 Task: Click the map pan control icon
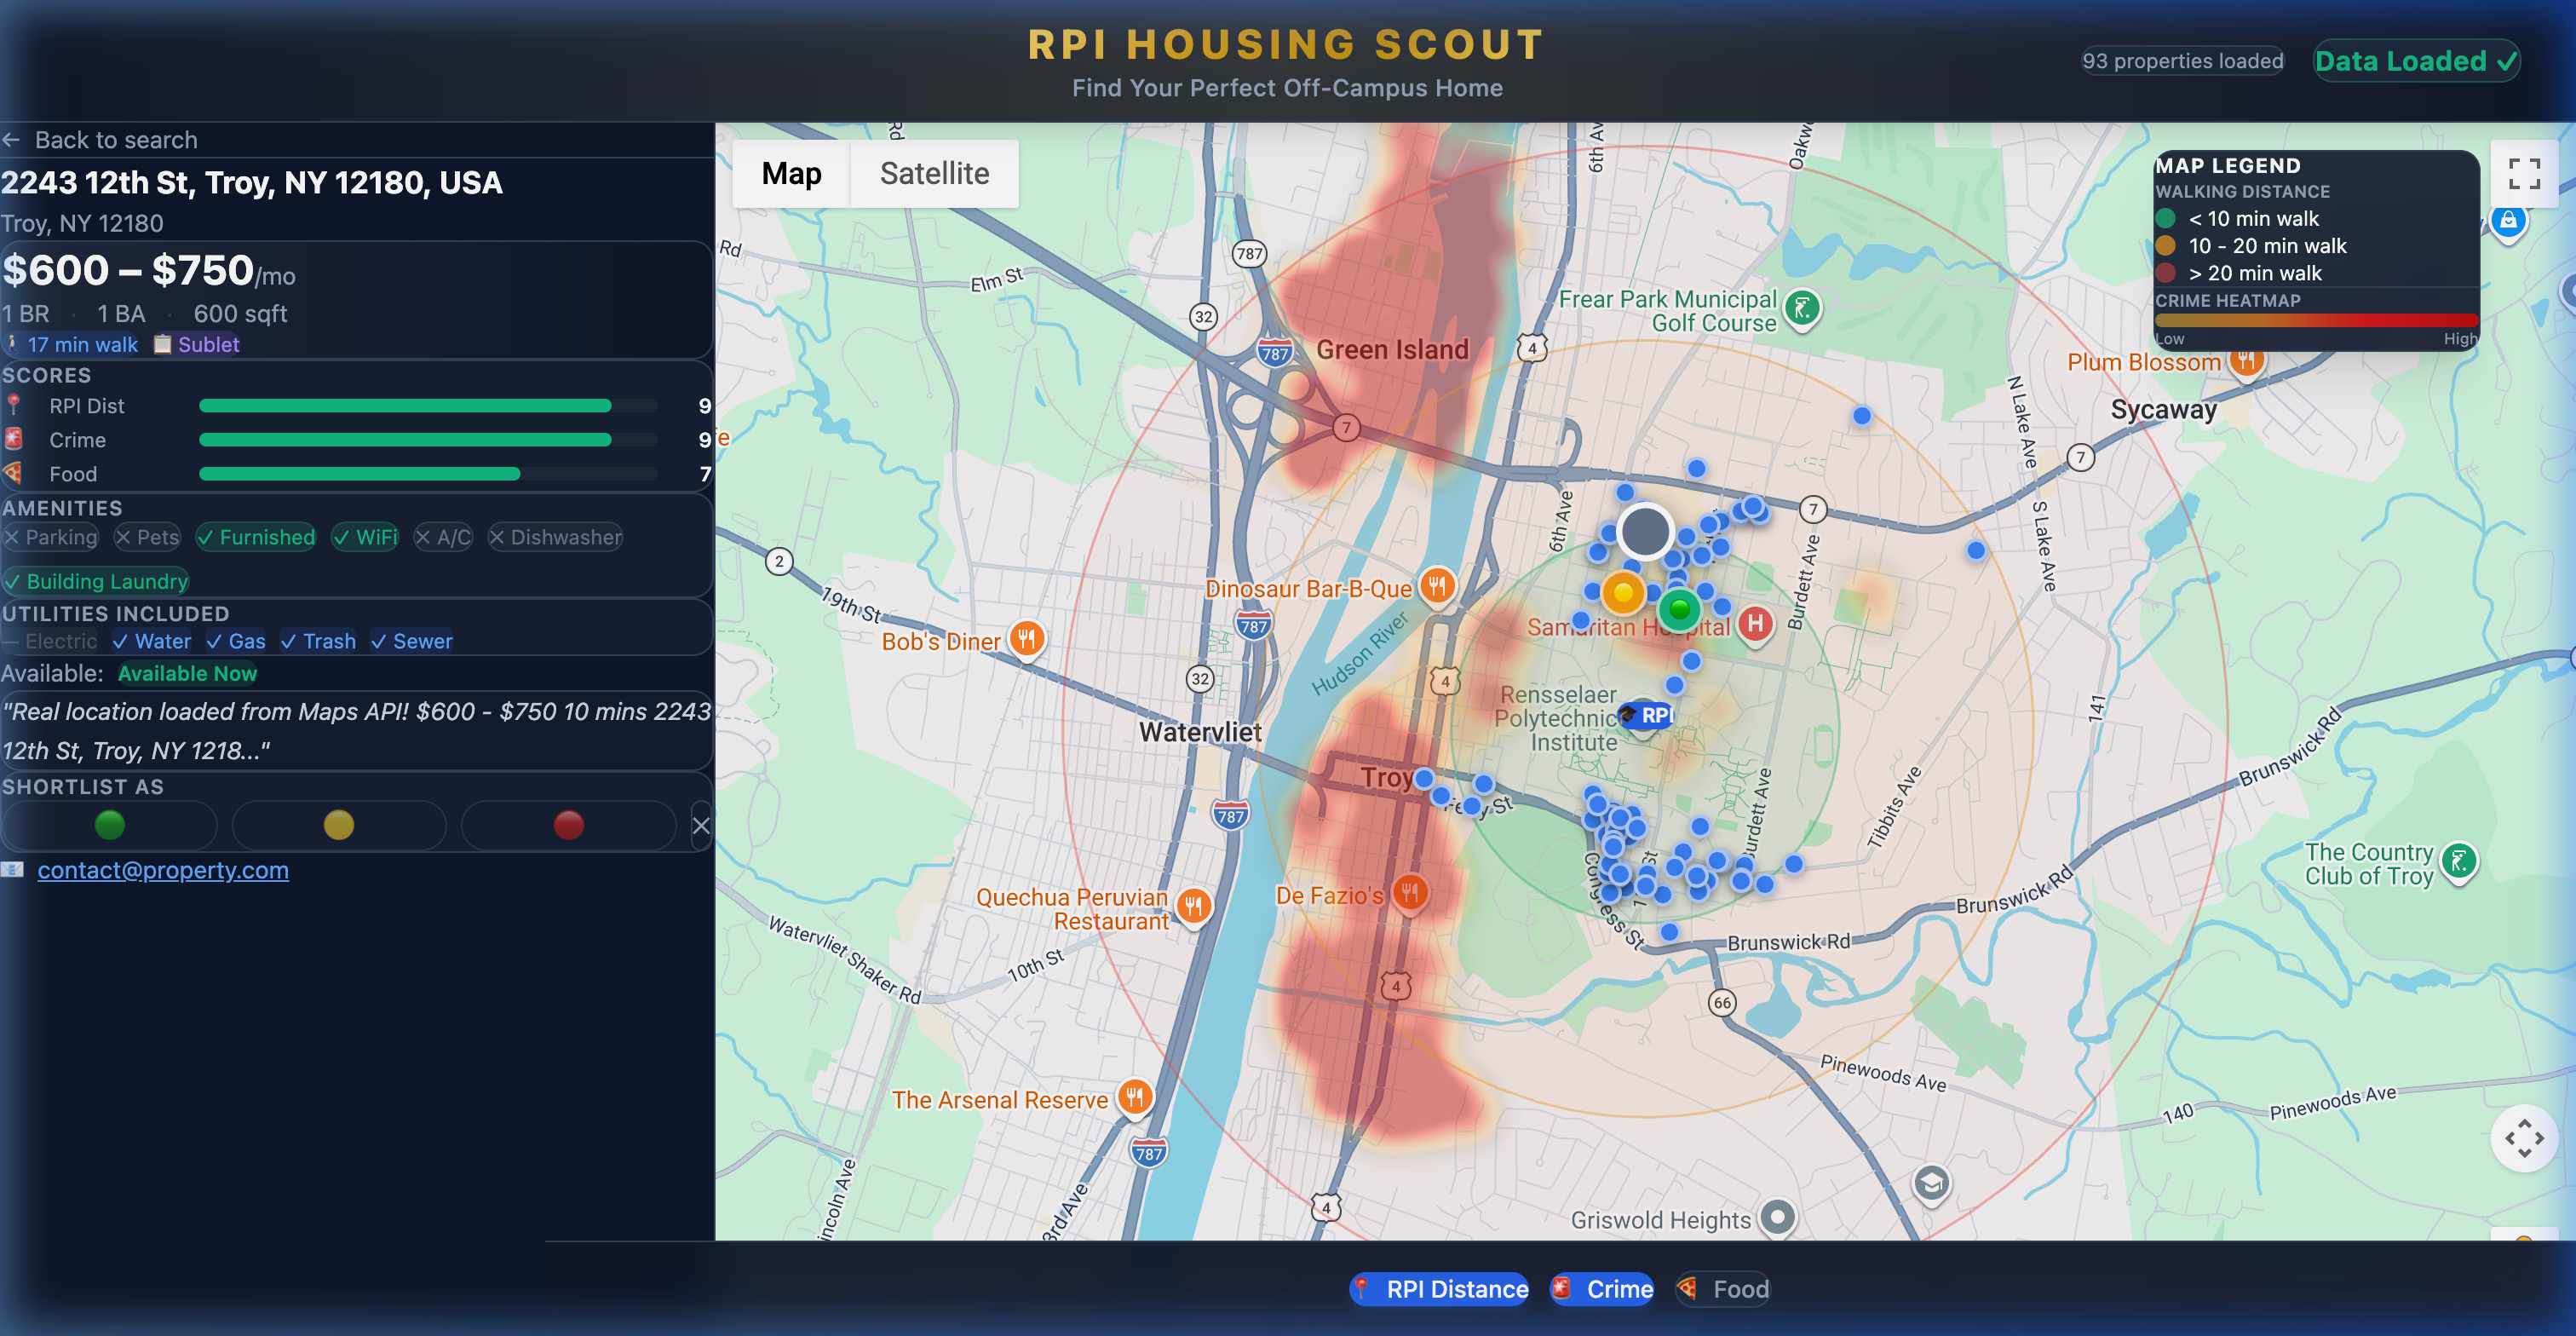click(x=2523, y=1138)
